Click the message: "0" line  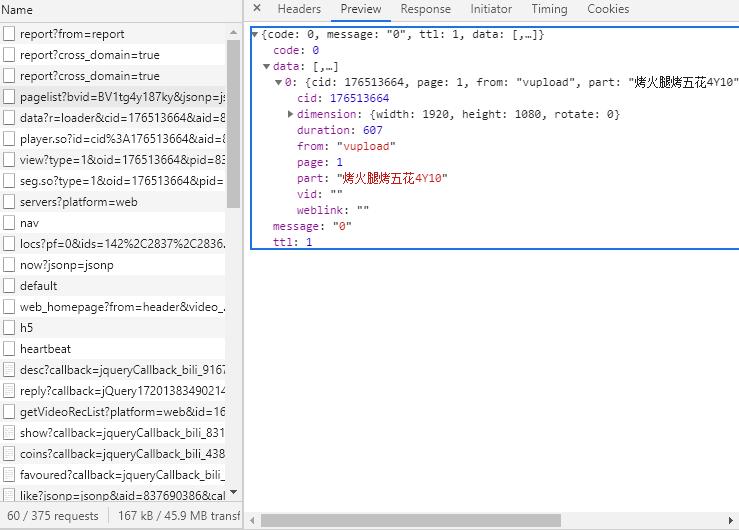[312, 226]
